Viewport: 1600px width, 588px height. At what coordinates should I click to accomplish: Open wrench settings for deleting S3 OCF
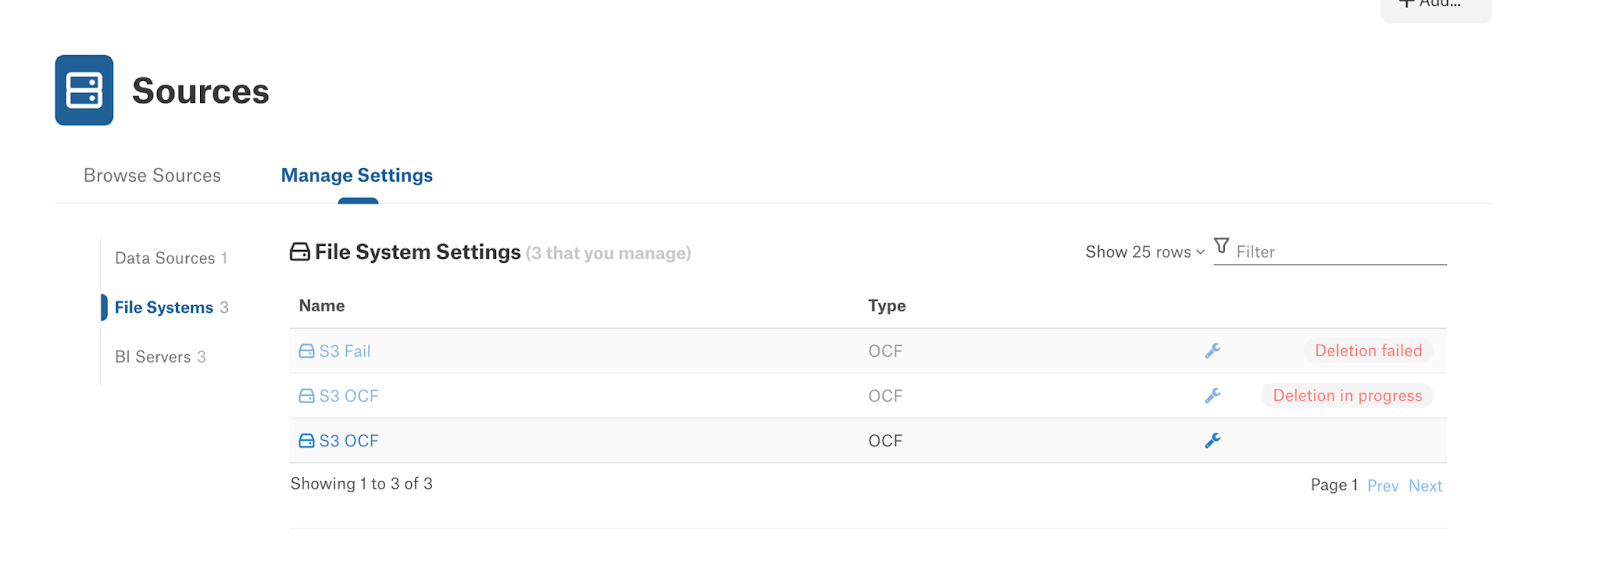click(1212, 396)
